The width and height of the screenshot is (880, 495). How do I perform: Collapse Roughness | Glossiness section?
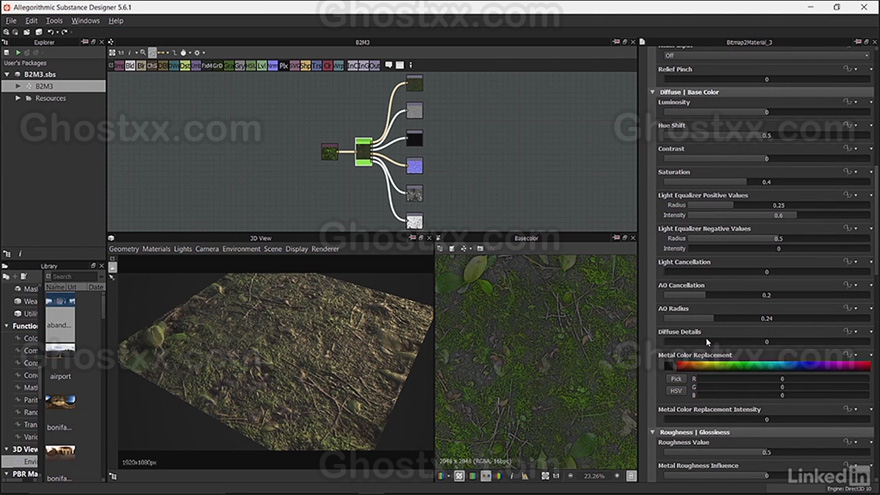coord(652,432)
